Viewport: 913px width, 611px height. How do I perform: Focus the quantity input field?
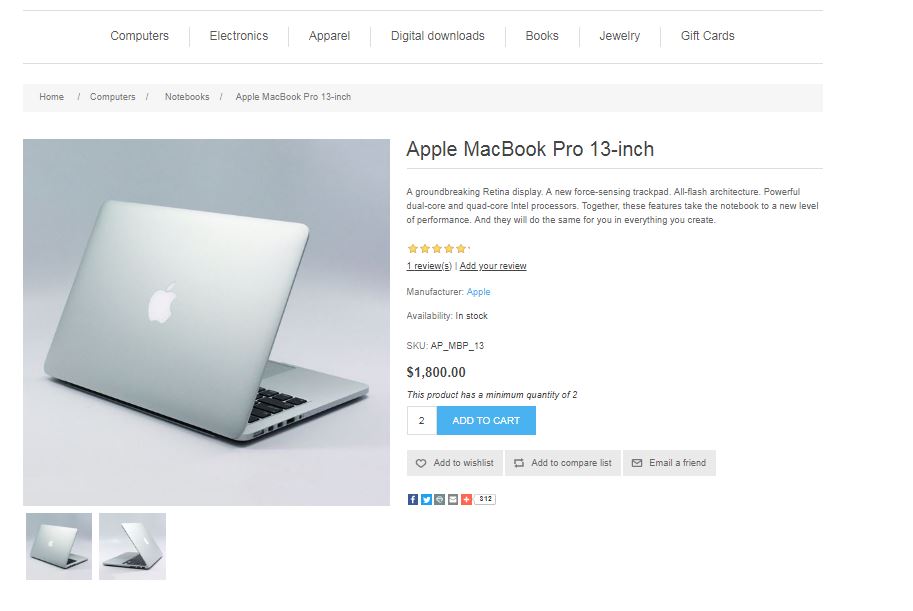click(x=422, y=421)
